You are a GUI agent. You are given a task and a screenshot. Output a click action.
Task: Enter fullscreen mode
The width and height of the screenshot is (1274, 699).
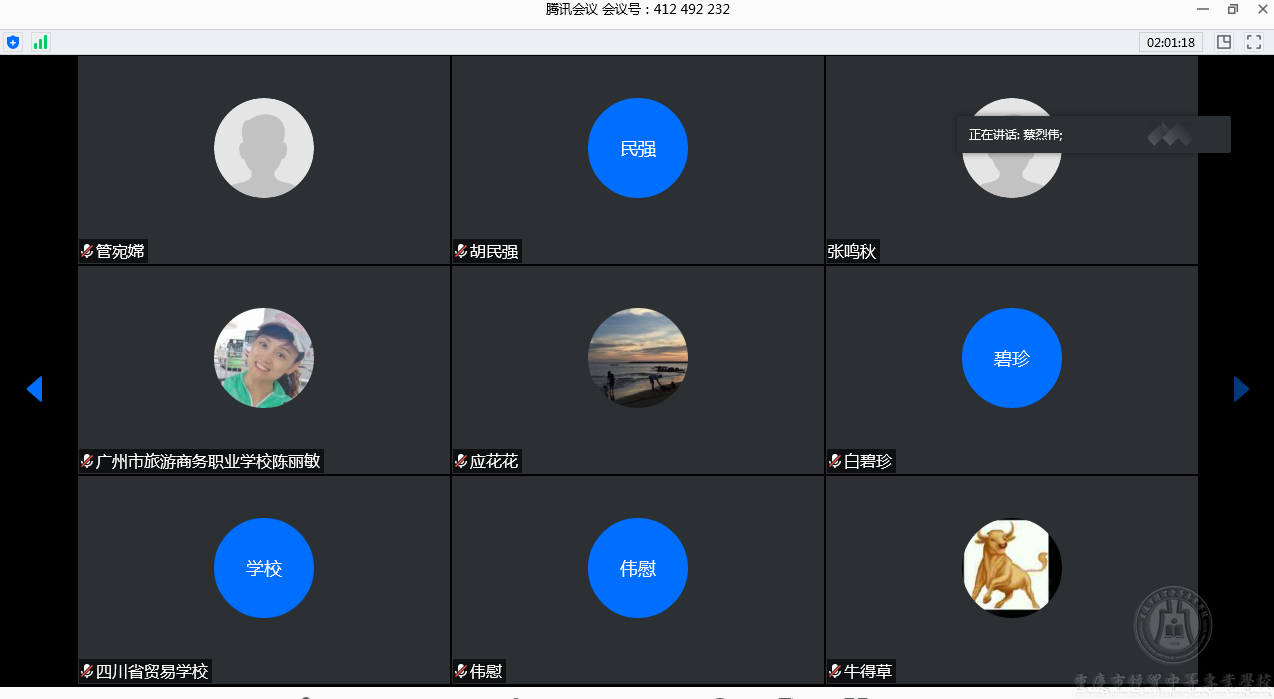pos(1254,42)
